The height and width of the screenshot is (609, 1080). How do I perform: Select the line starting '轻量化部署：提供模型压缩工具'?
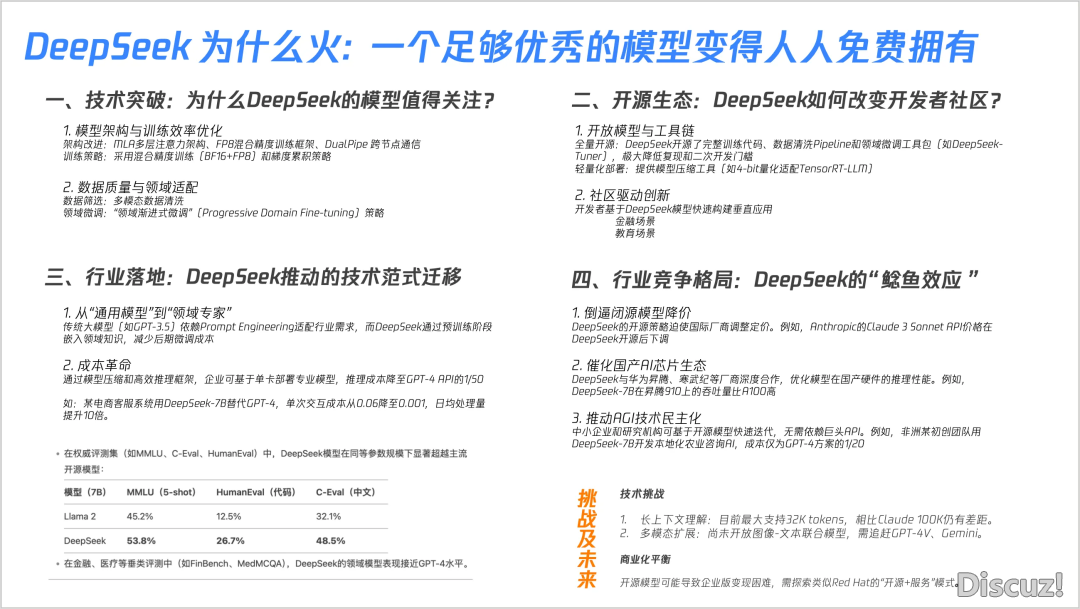pyautogui.click(x=724, y=169)
